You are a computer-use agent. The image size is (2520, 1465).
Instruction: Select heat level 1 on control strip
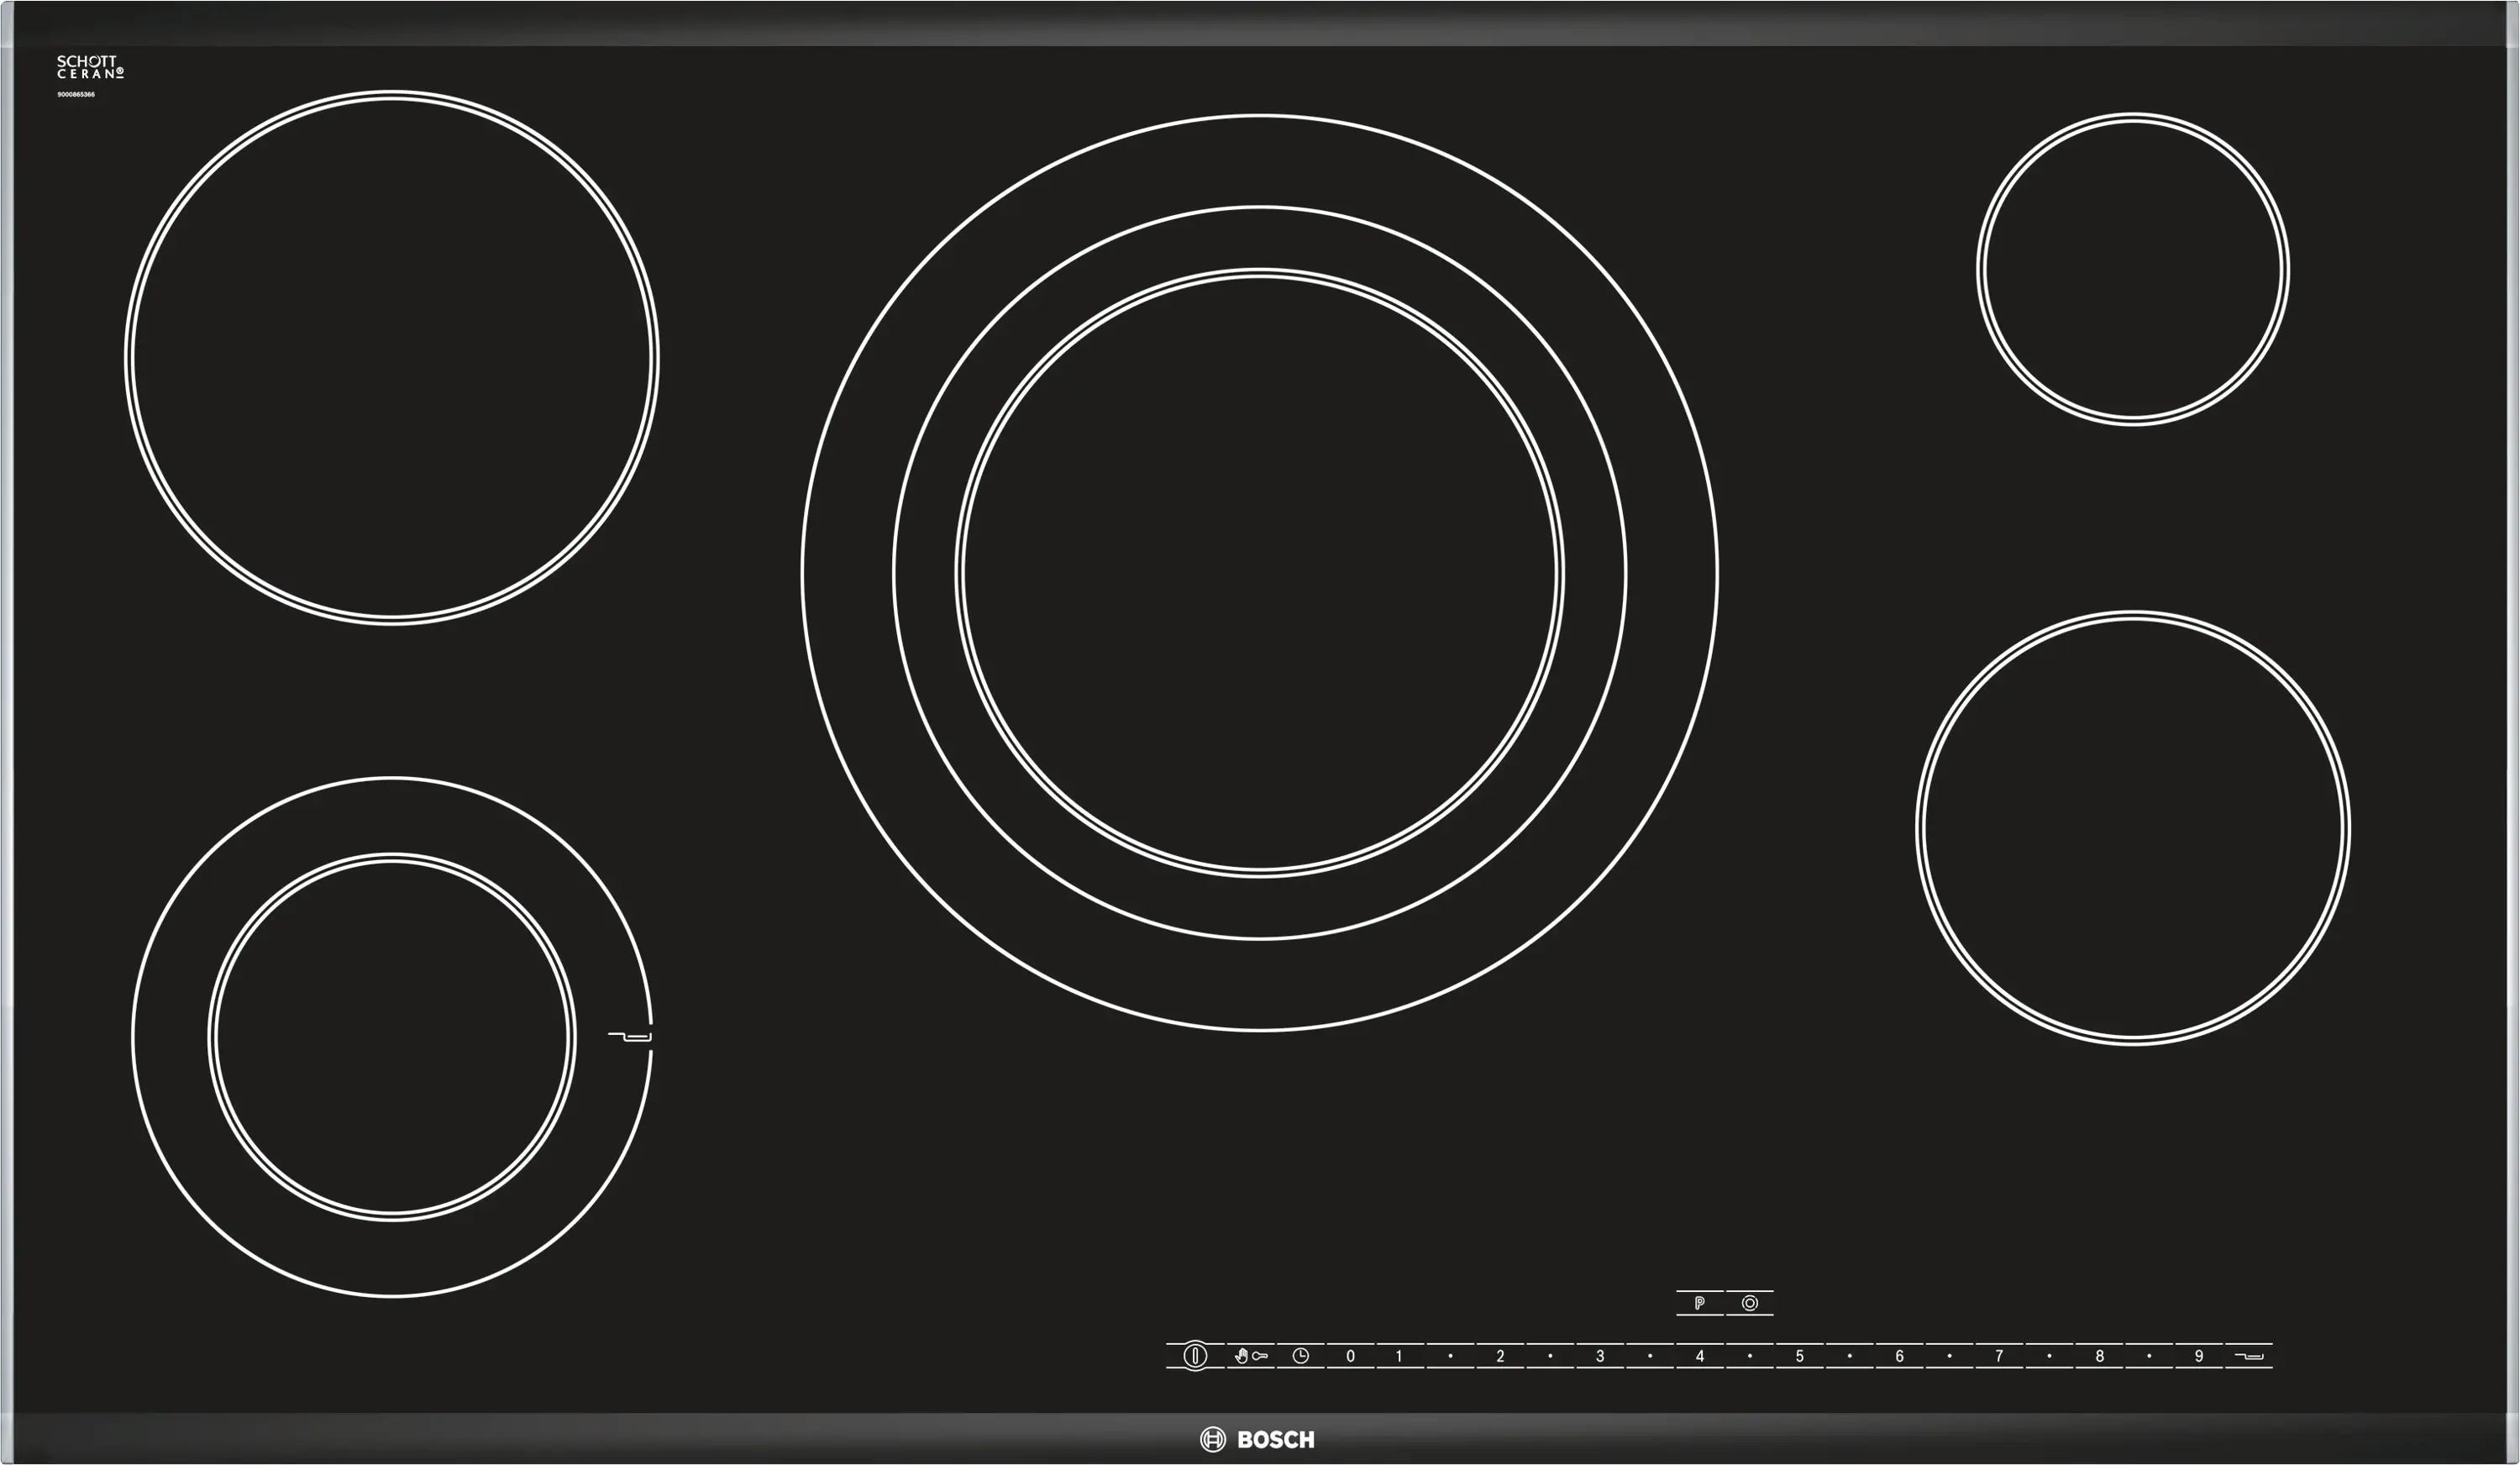[1399, 1356]
